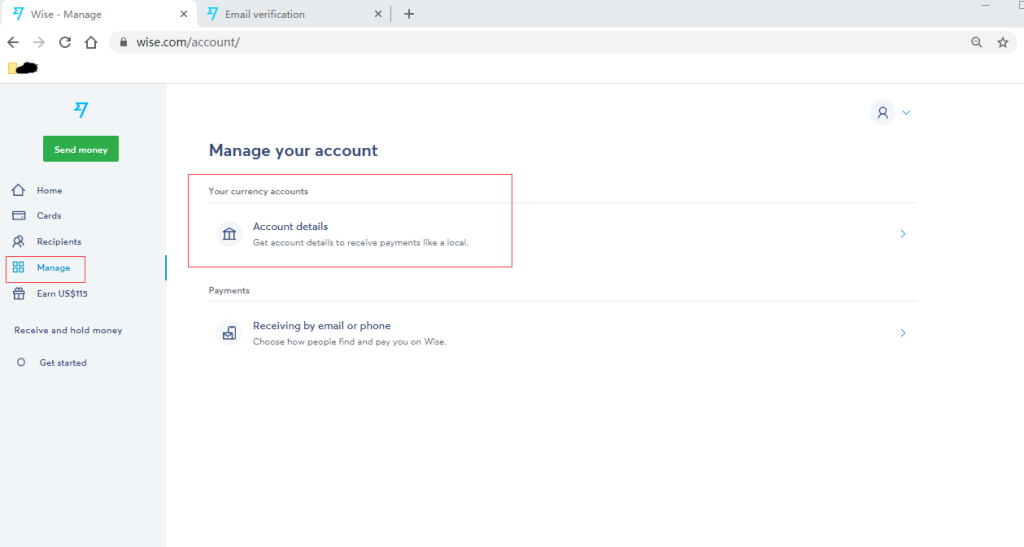Close the Wise - Manage tab
Image resolution: width=1024 pixels, height=547 pixels.
184,14
